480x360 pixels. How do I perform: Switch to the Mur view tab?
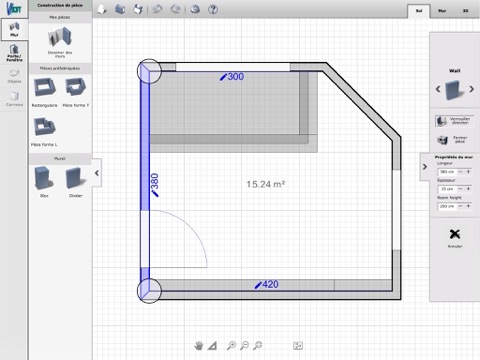pyautogui.click(x=442, y=11)
